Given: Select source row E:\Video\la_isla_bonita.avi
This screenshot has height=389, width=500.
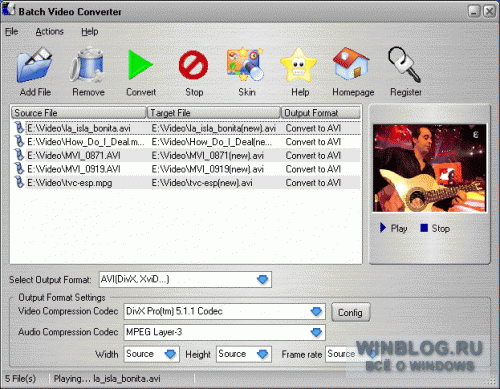Looking at the screenshot, I should tap(79, 128).
